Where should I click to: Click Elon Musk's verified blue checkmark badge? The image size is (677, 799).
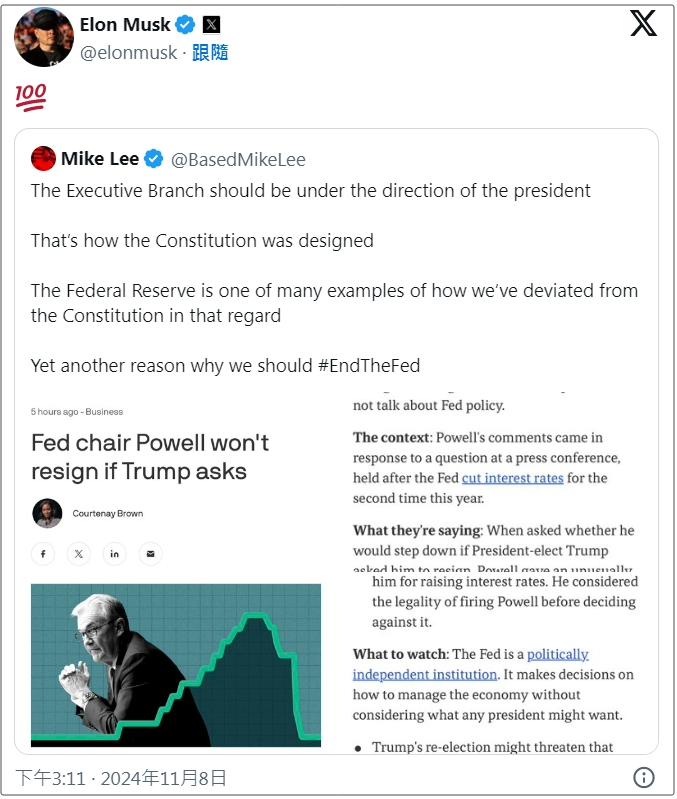coord(185,25)
